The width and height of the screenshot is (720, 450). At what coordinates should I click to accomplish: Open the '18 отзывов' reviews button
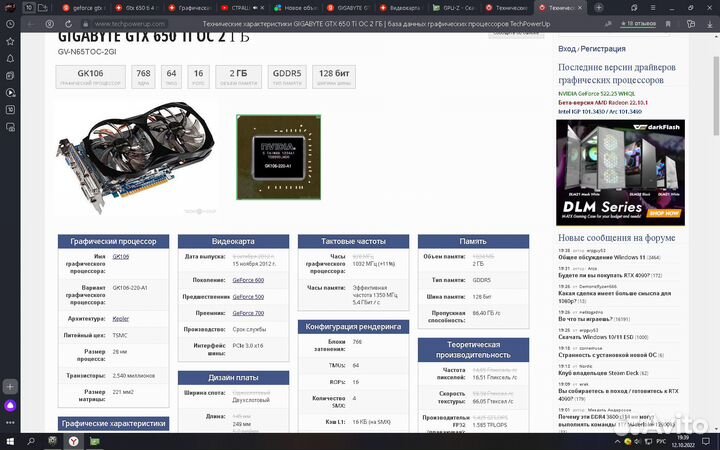(x=638, y=23)
